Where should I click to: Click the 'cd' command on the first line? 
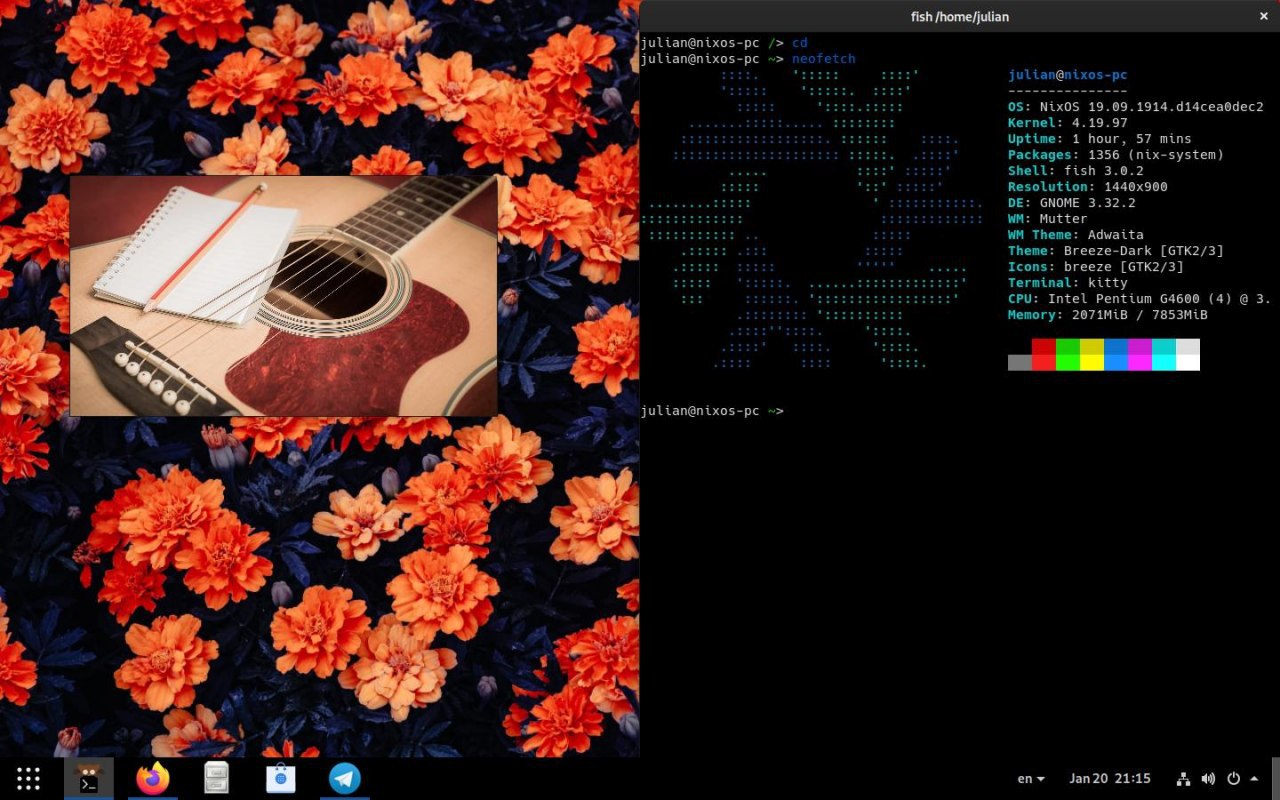800,43
